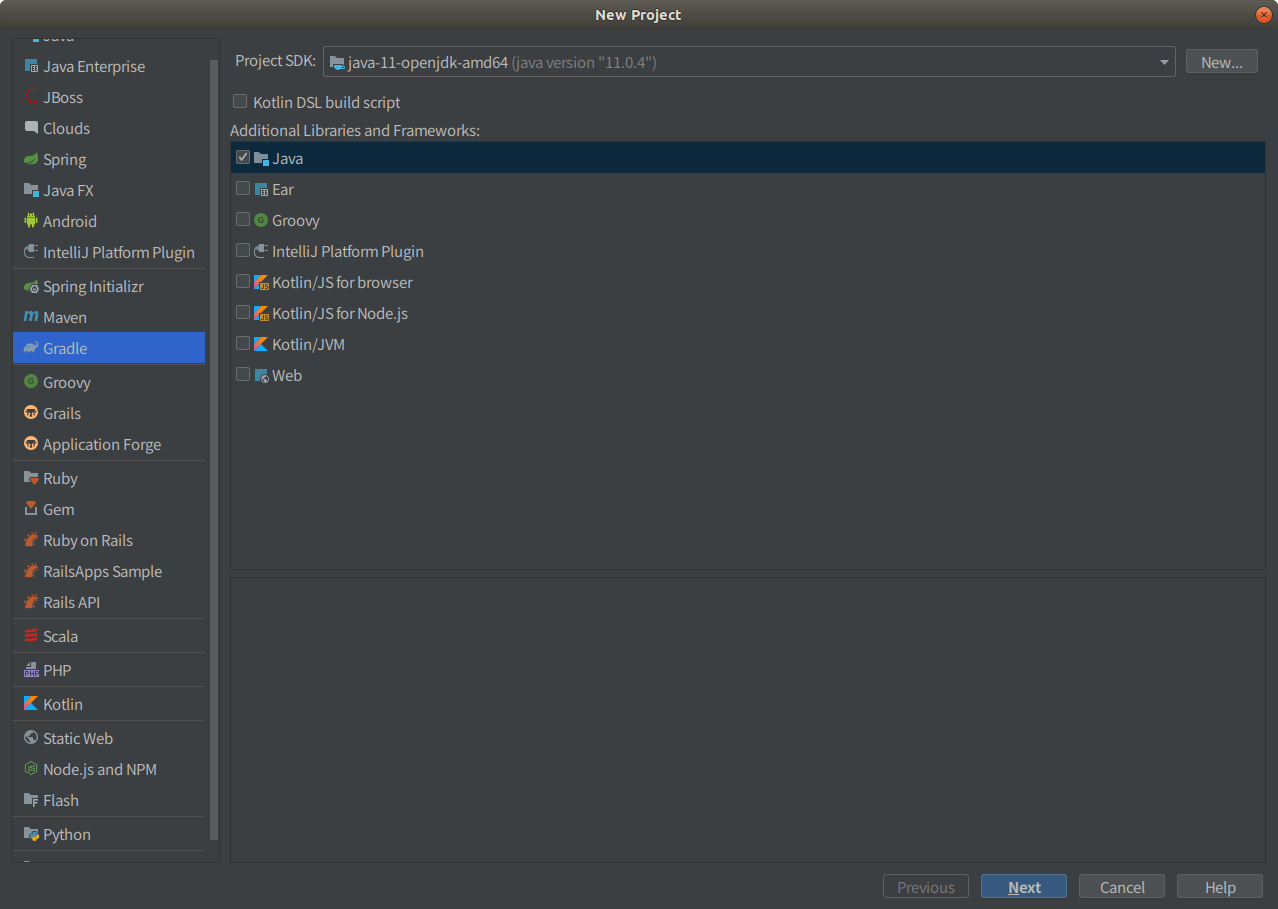This screenshot has height=909, width=1278.
Task: Check the Kotlin/JVM checkbox
Action: click(243, 344)
